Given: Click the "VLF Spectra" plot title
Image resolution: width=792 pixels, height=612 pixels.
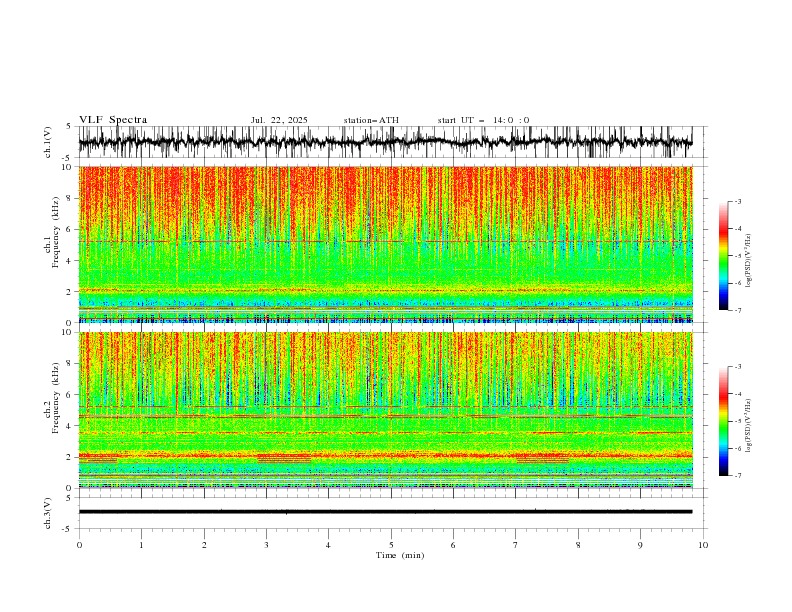Looking at the screenshot, I should coord(113,120).
